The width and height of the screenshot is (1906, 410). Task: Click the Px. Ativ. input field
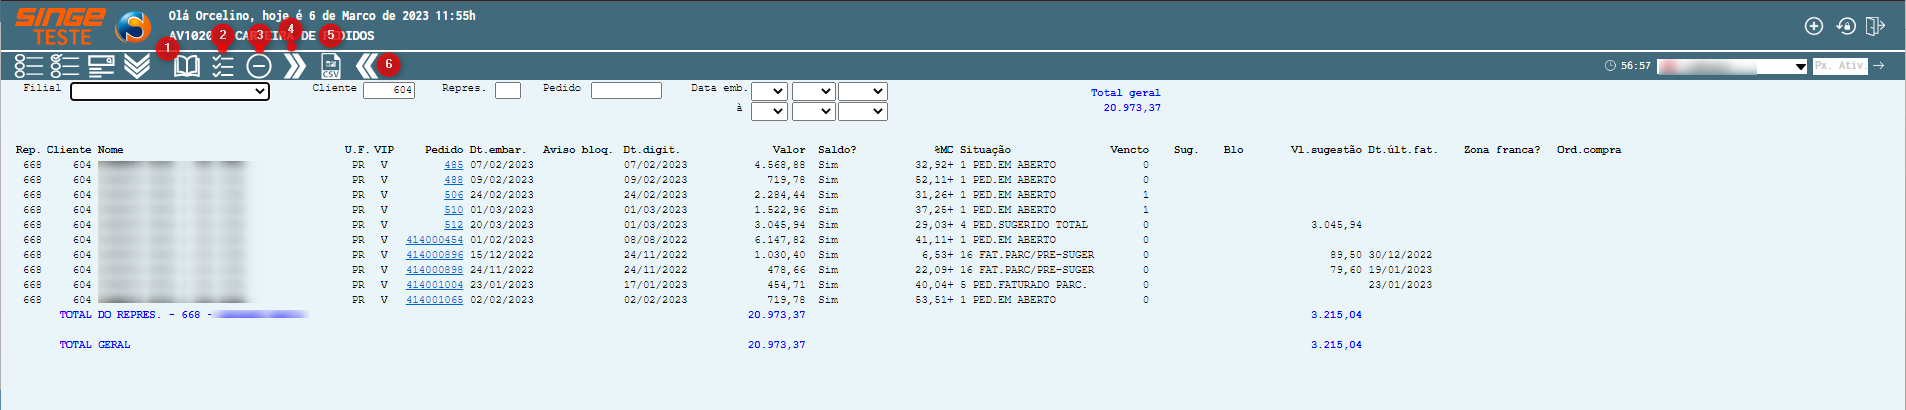click(1840, 66)
